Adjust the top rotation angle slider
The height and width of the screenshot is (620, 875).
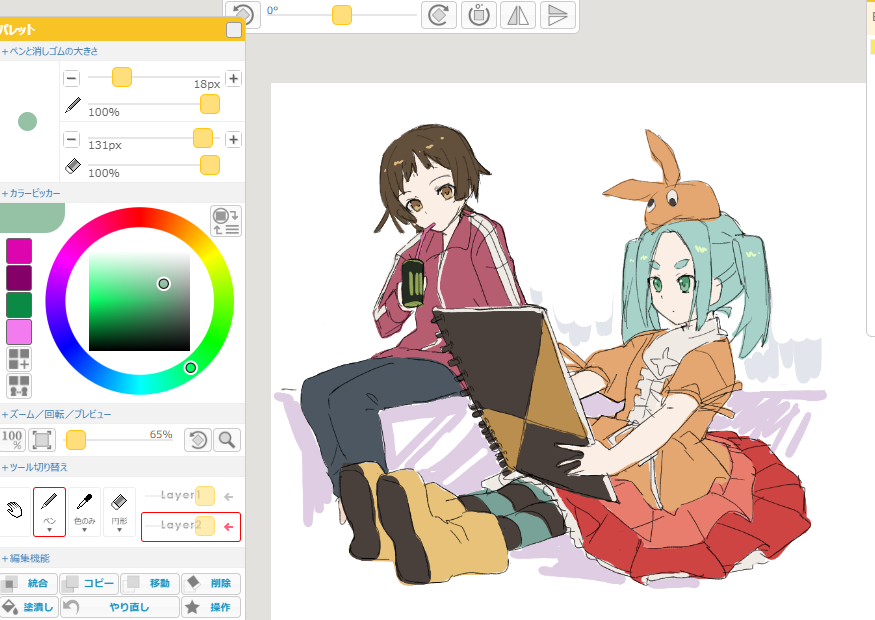click(342, 15)
